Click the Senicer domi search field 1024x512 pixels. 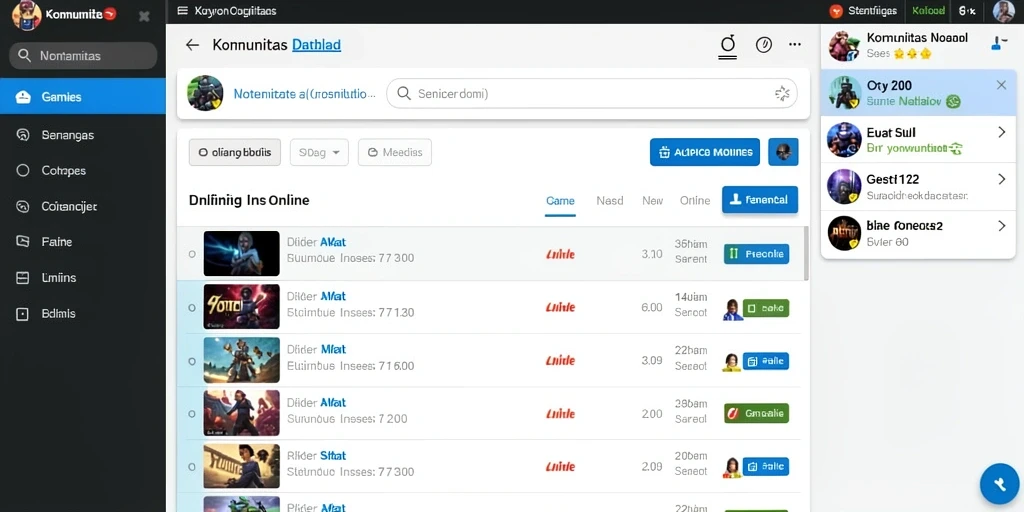592,93
